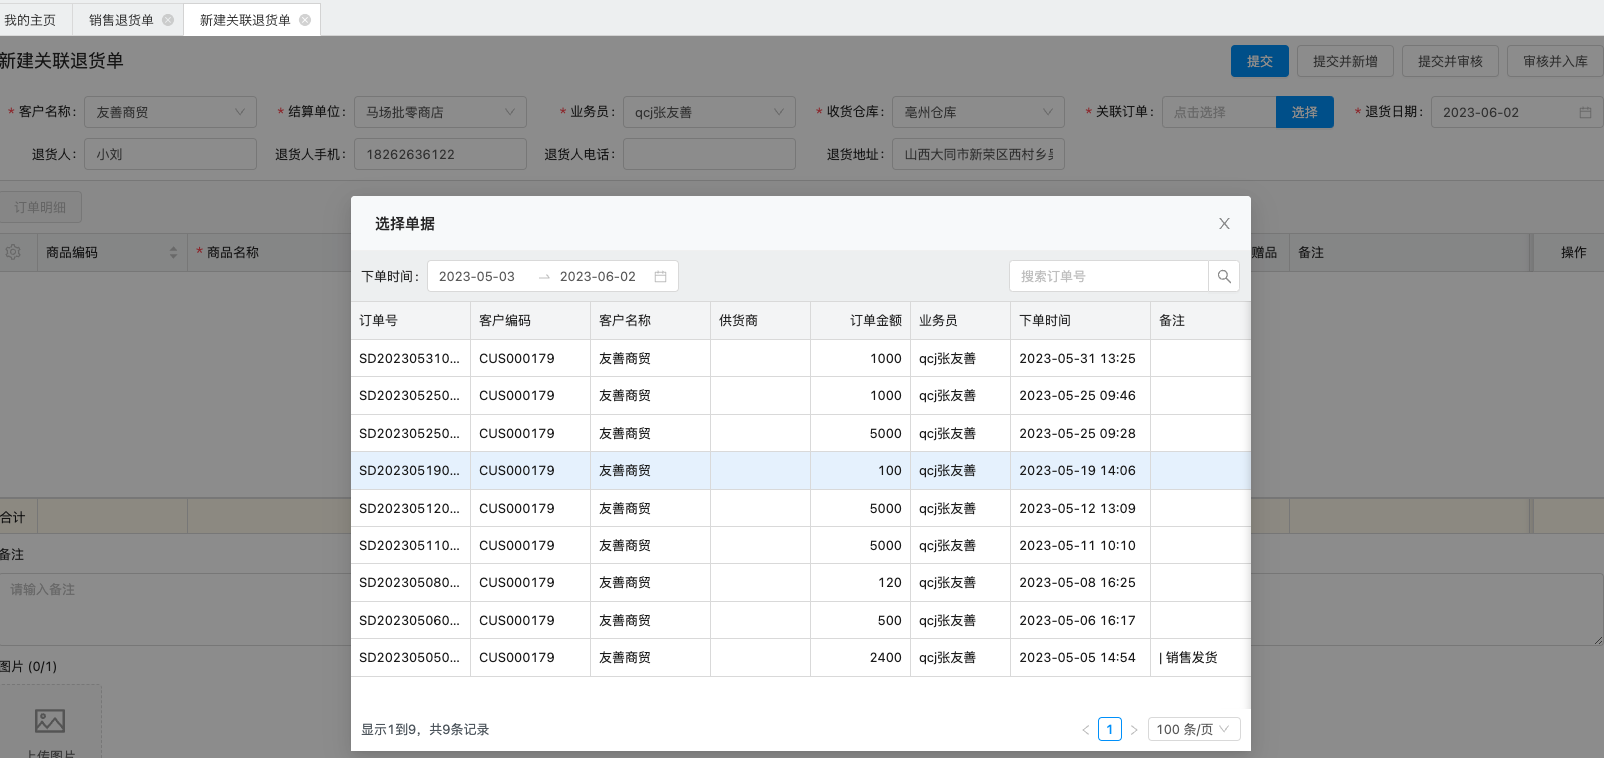The image size is (1604, 758).
Task: Click the 供货商 column header
Action: coord(760,320)
